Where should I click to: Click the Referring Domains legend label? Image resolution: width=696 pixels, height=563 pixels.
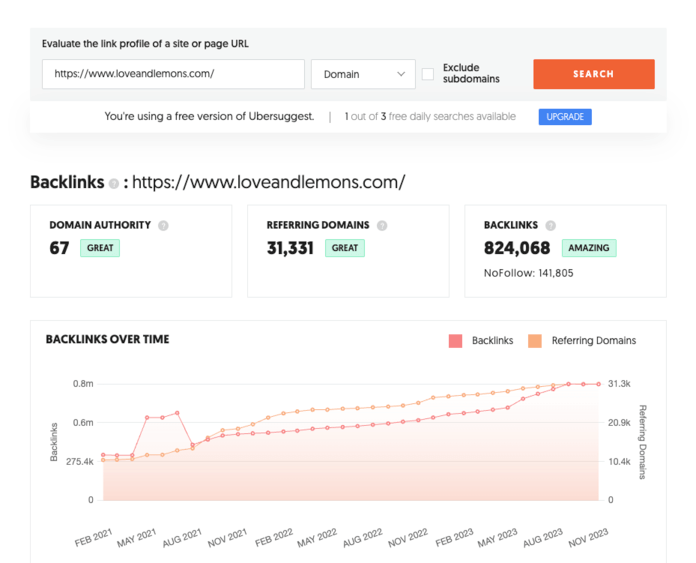pyautogui.click(x=593, y=341)
